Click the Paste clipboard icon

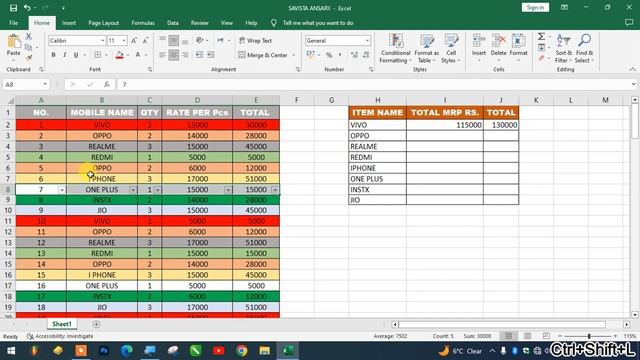13,42
